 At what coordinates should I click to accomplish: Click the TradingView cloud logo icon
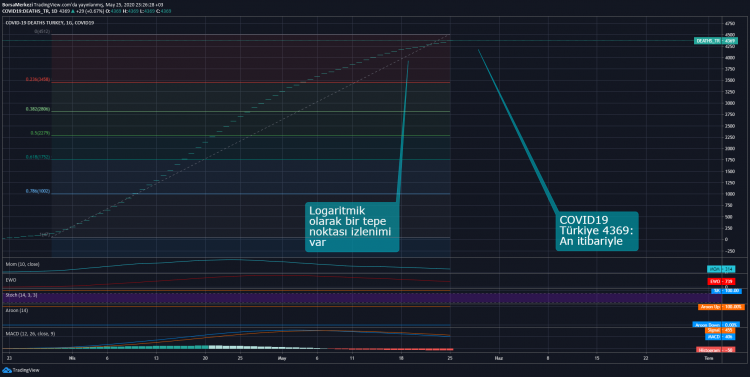pos(7,370)
